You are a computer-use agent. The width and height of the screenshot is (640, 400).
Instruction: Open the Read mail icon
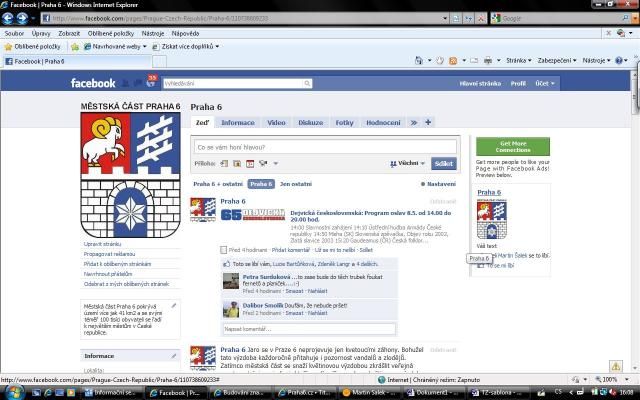coord(474,60)
